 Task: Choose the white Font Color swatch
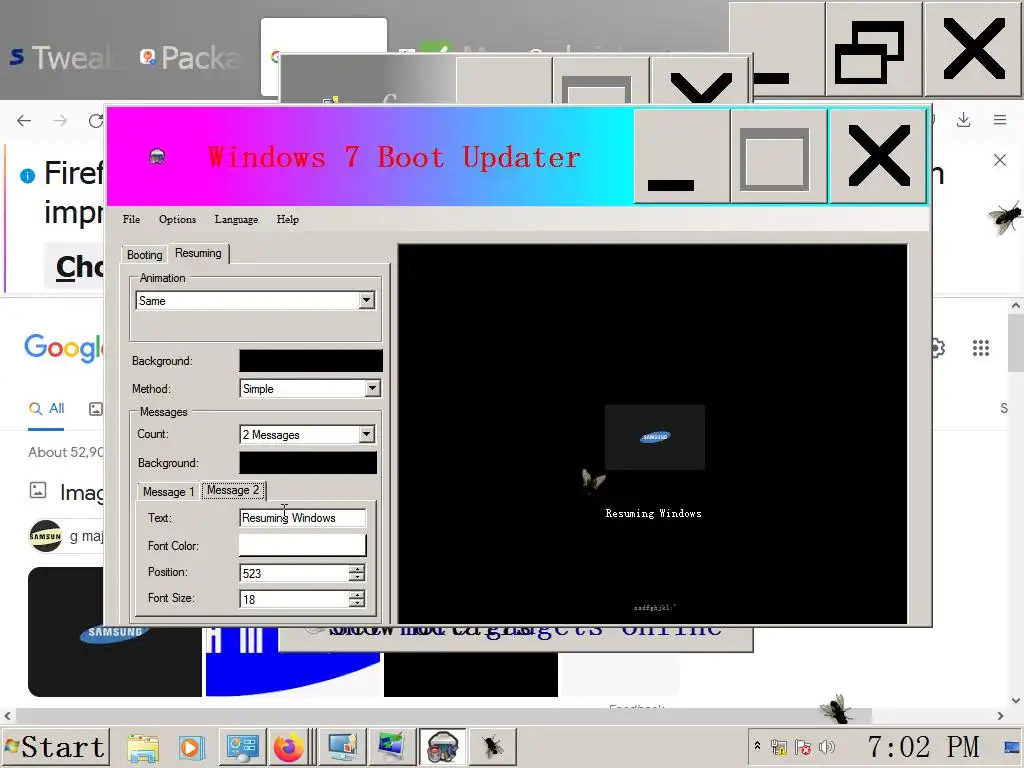[x=302, y=545]
